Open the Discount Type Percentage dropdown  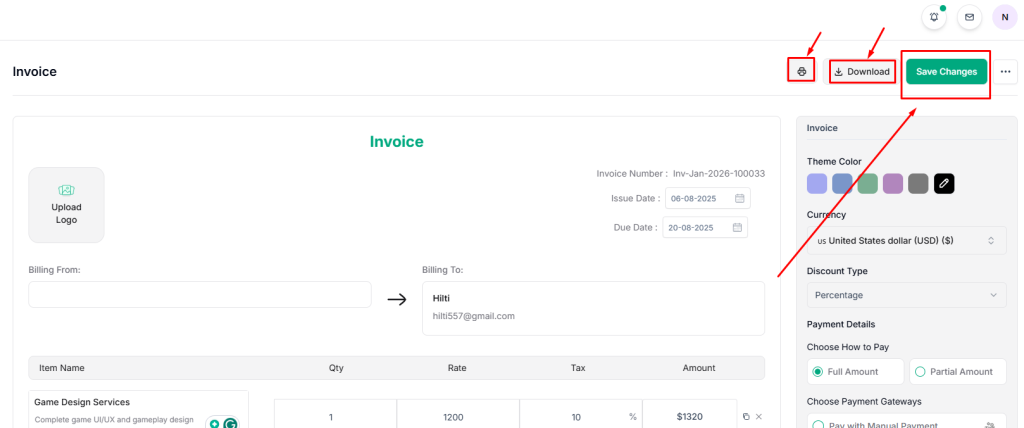point(906,295)
